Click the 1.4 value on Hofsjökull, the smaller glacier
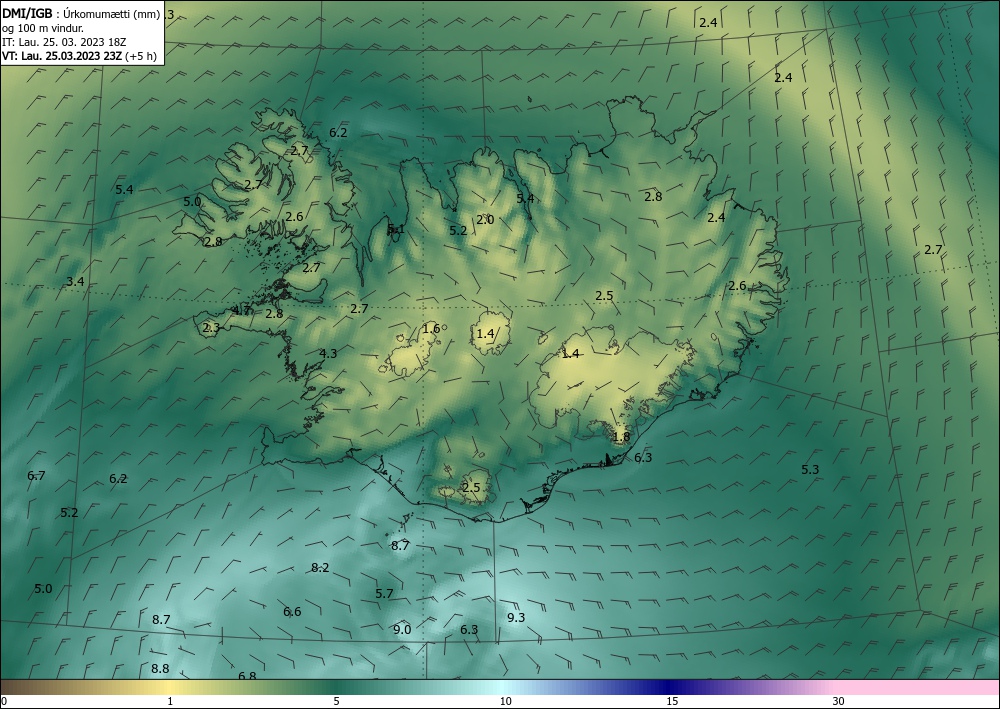1000x709 pixels. coord(485,334)
